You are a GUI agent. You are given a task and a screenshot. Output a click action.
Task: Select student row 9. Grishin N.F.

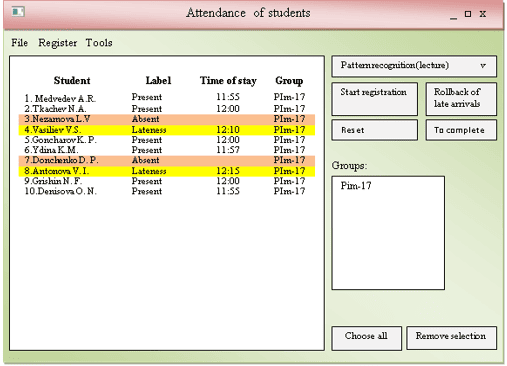pos(167,181)
